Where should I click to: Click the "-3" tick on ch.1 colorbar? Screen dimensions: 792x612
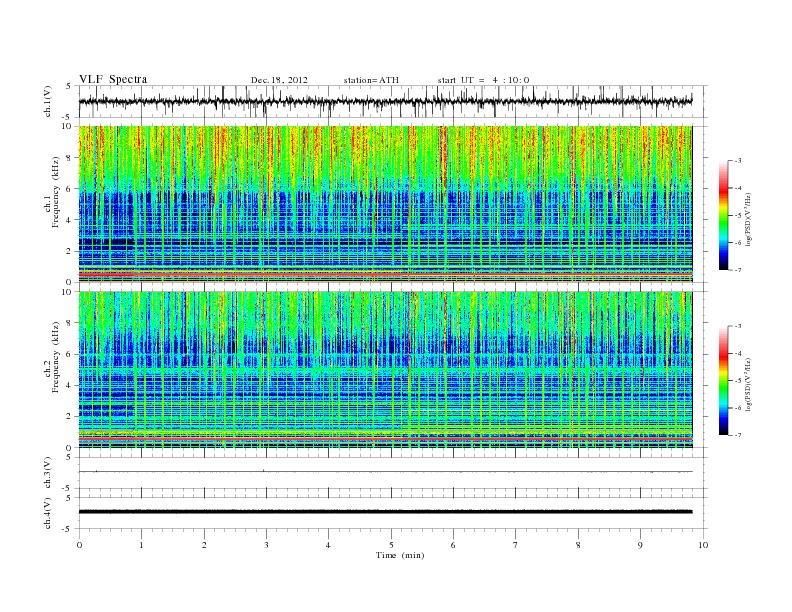click(738, 161)
